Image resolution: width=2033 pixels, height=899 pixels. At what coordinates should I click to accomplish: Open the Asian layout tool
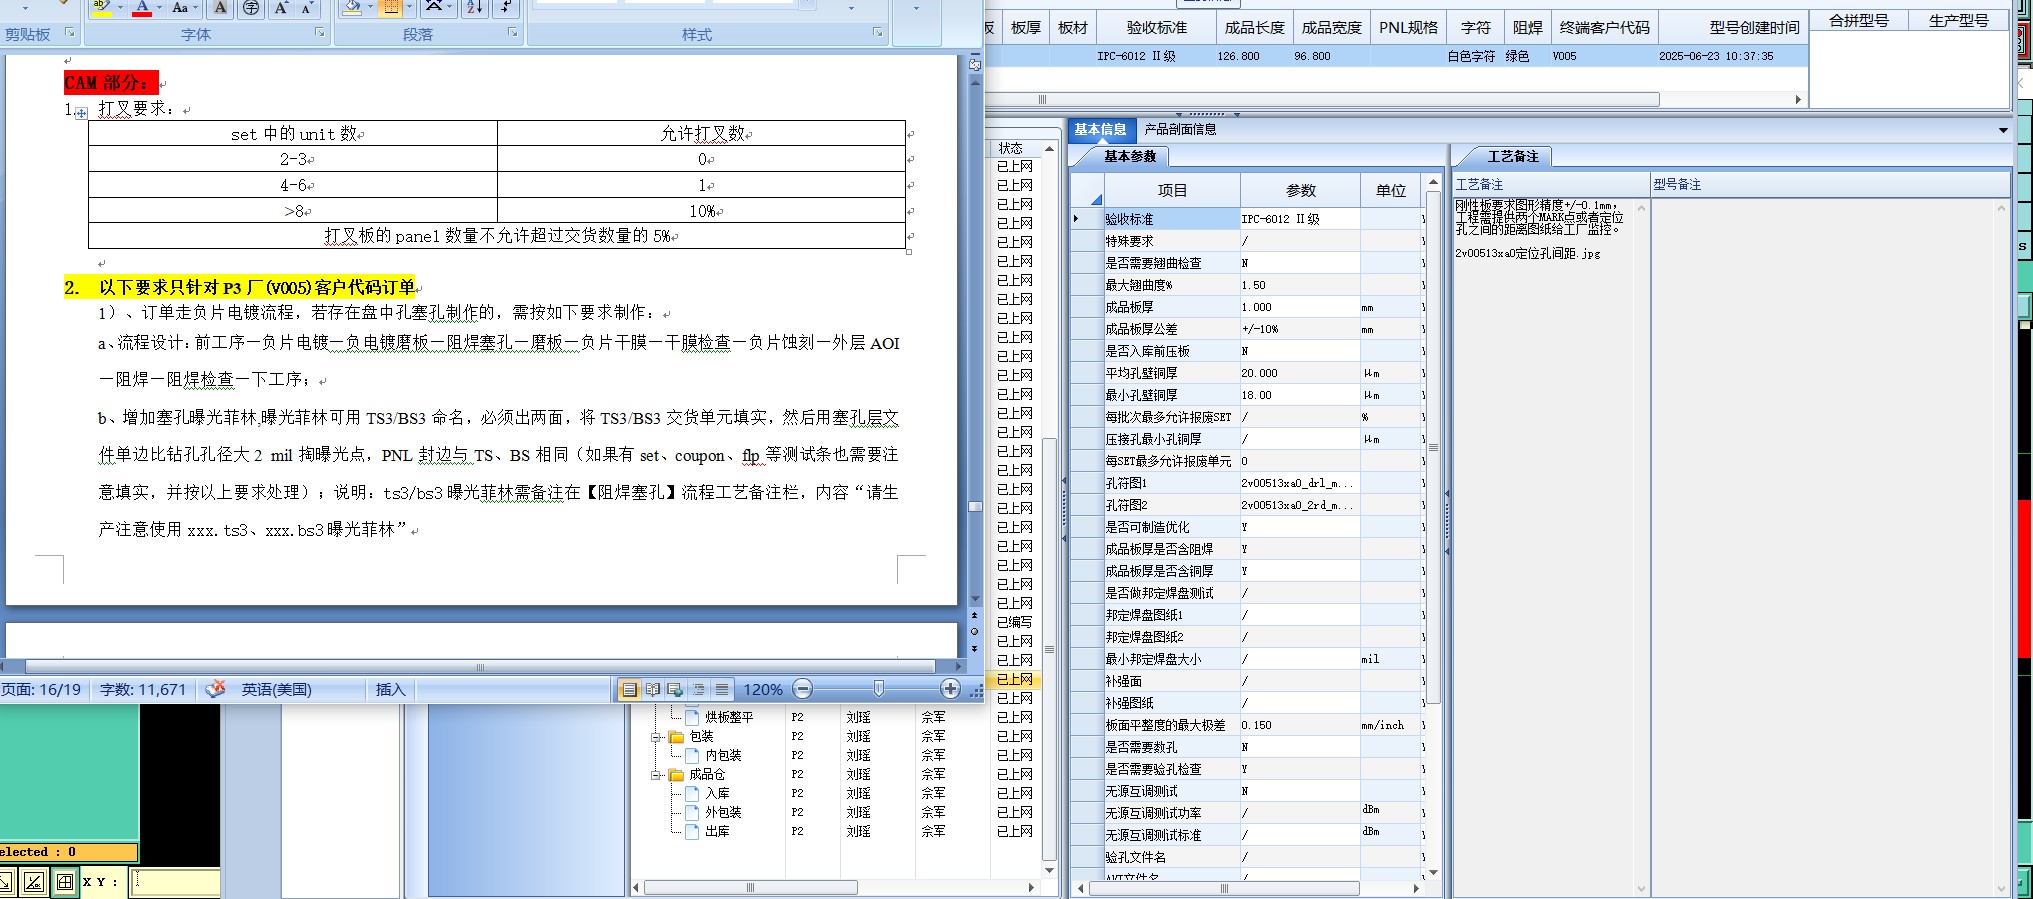436,7
